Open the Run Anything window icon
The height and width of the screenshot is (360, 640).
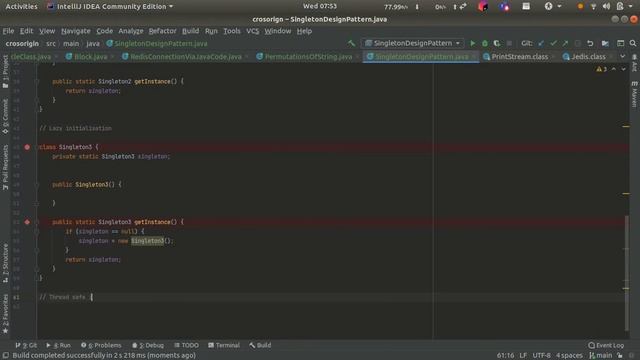click(620, 43)
